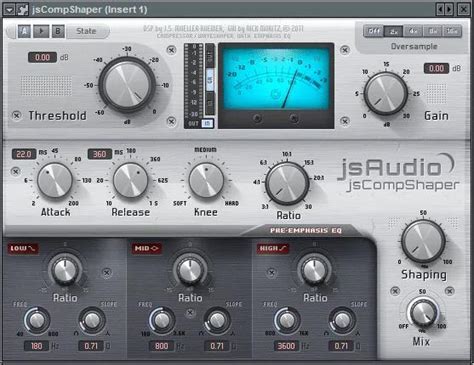Toggle the HIGH band EQ button
This screenshot has height=365, width=474.
click(x=273, y=248)
